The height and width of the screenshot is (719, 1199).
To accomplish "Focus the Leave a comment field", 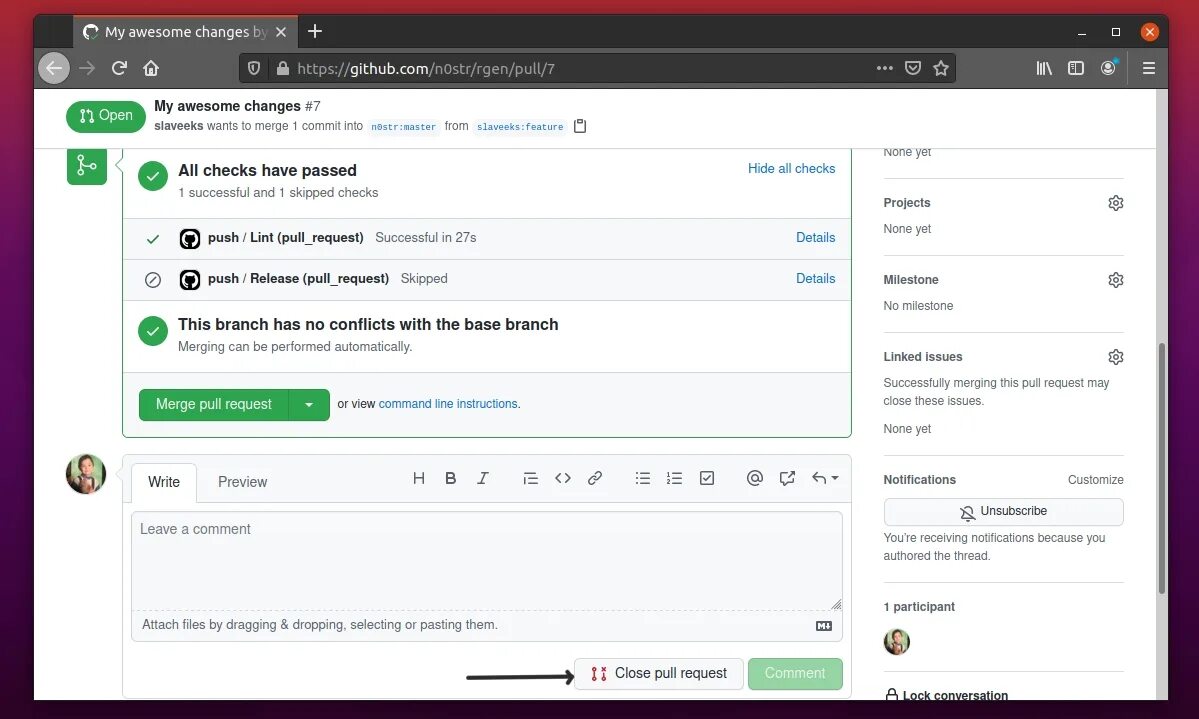I will click(x=487, y=561).
